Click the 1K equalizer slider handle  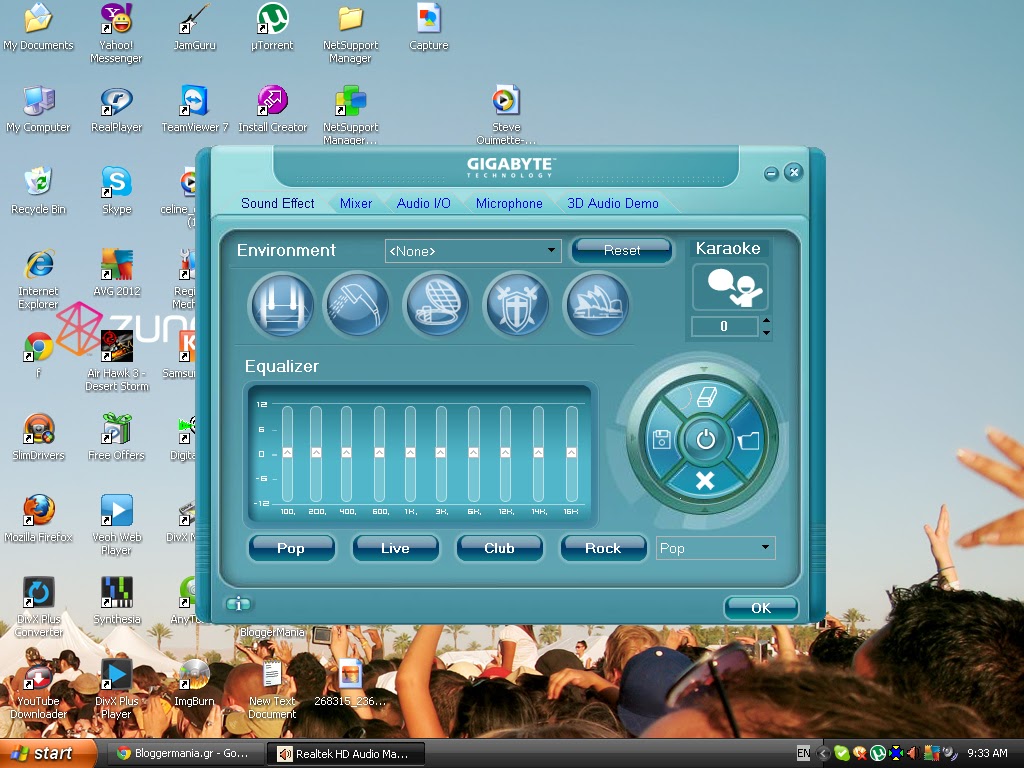[410, 453]
